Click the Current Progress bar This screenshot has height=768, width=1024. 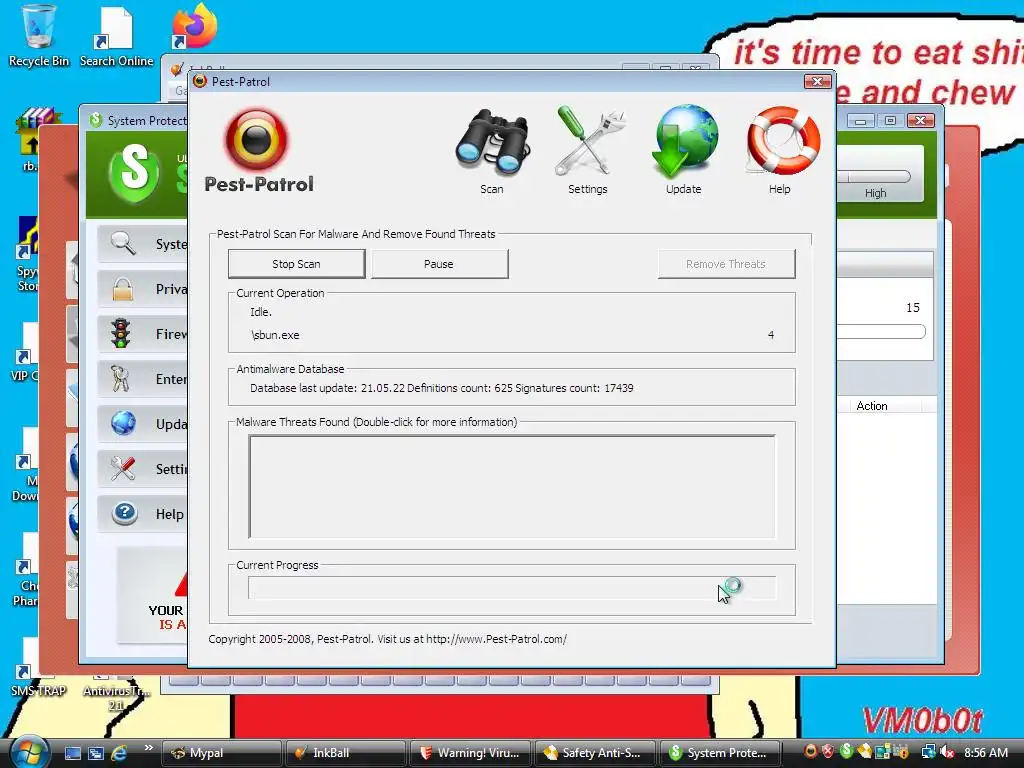(x=512, y=588)
